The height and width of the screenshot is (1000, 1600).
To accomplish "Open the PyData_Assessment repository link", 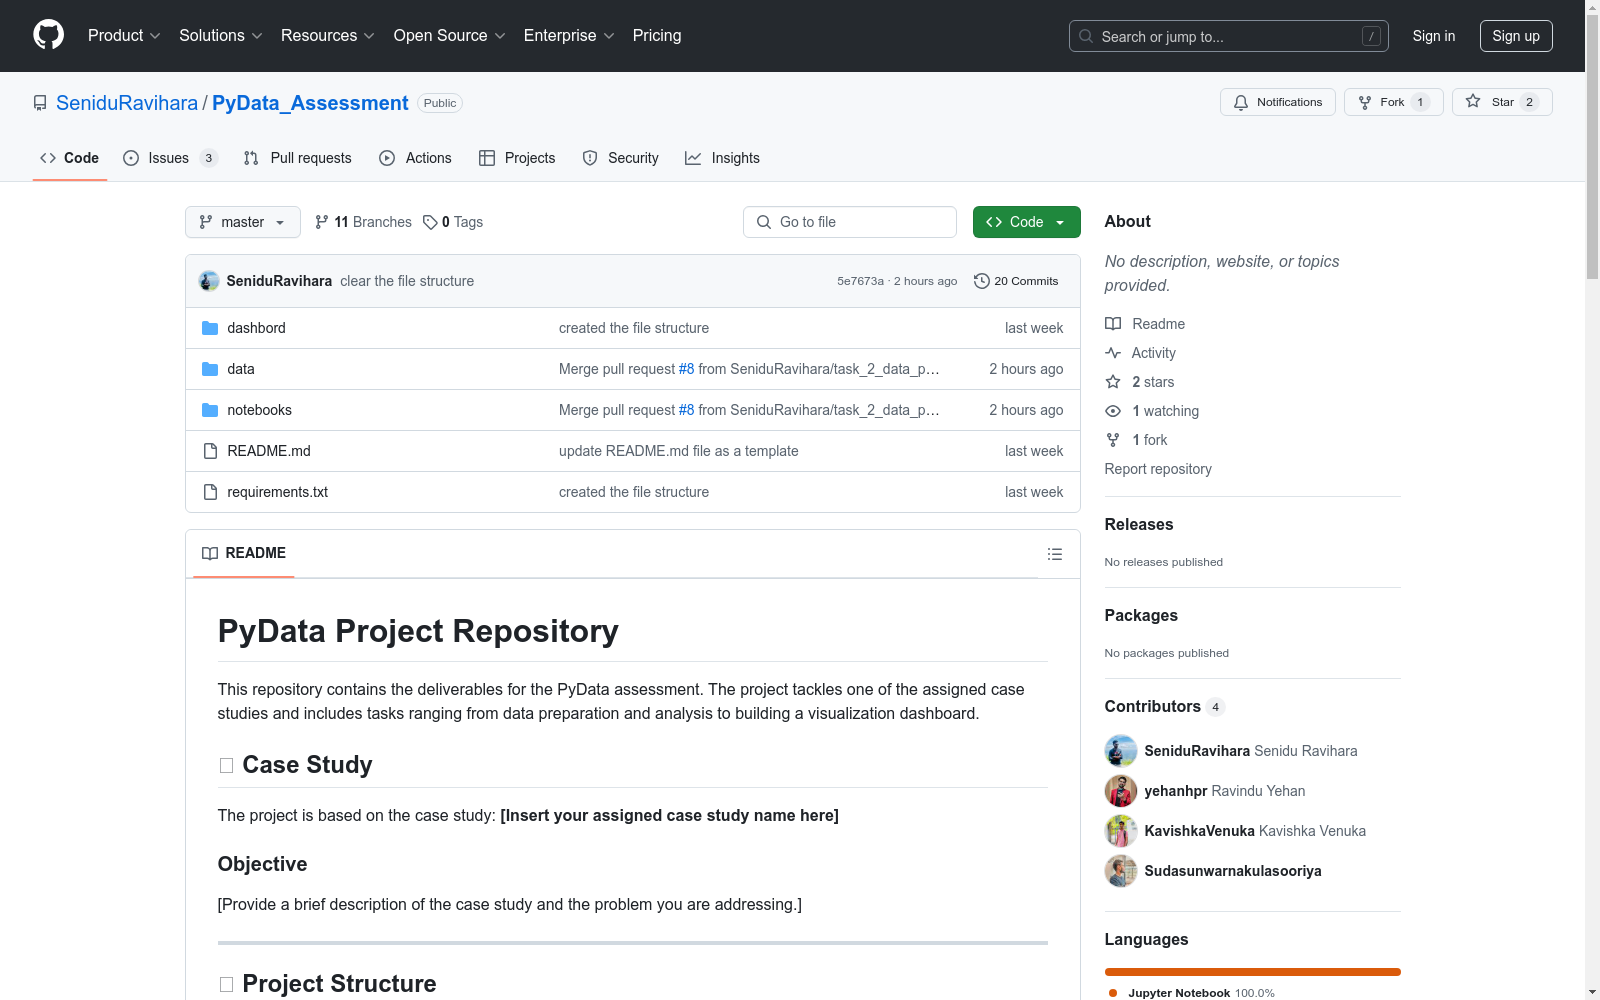I will click(310, 103).
